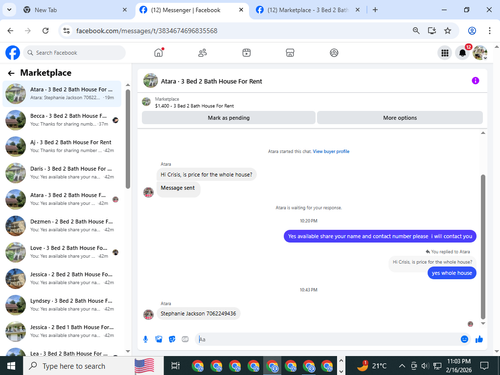Close the Messenger browser tab
Image resolution: width=500 pixels, height=375 pixels.
pos(241,10)
